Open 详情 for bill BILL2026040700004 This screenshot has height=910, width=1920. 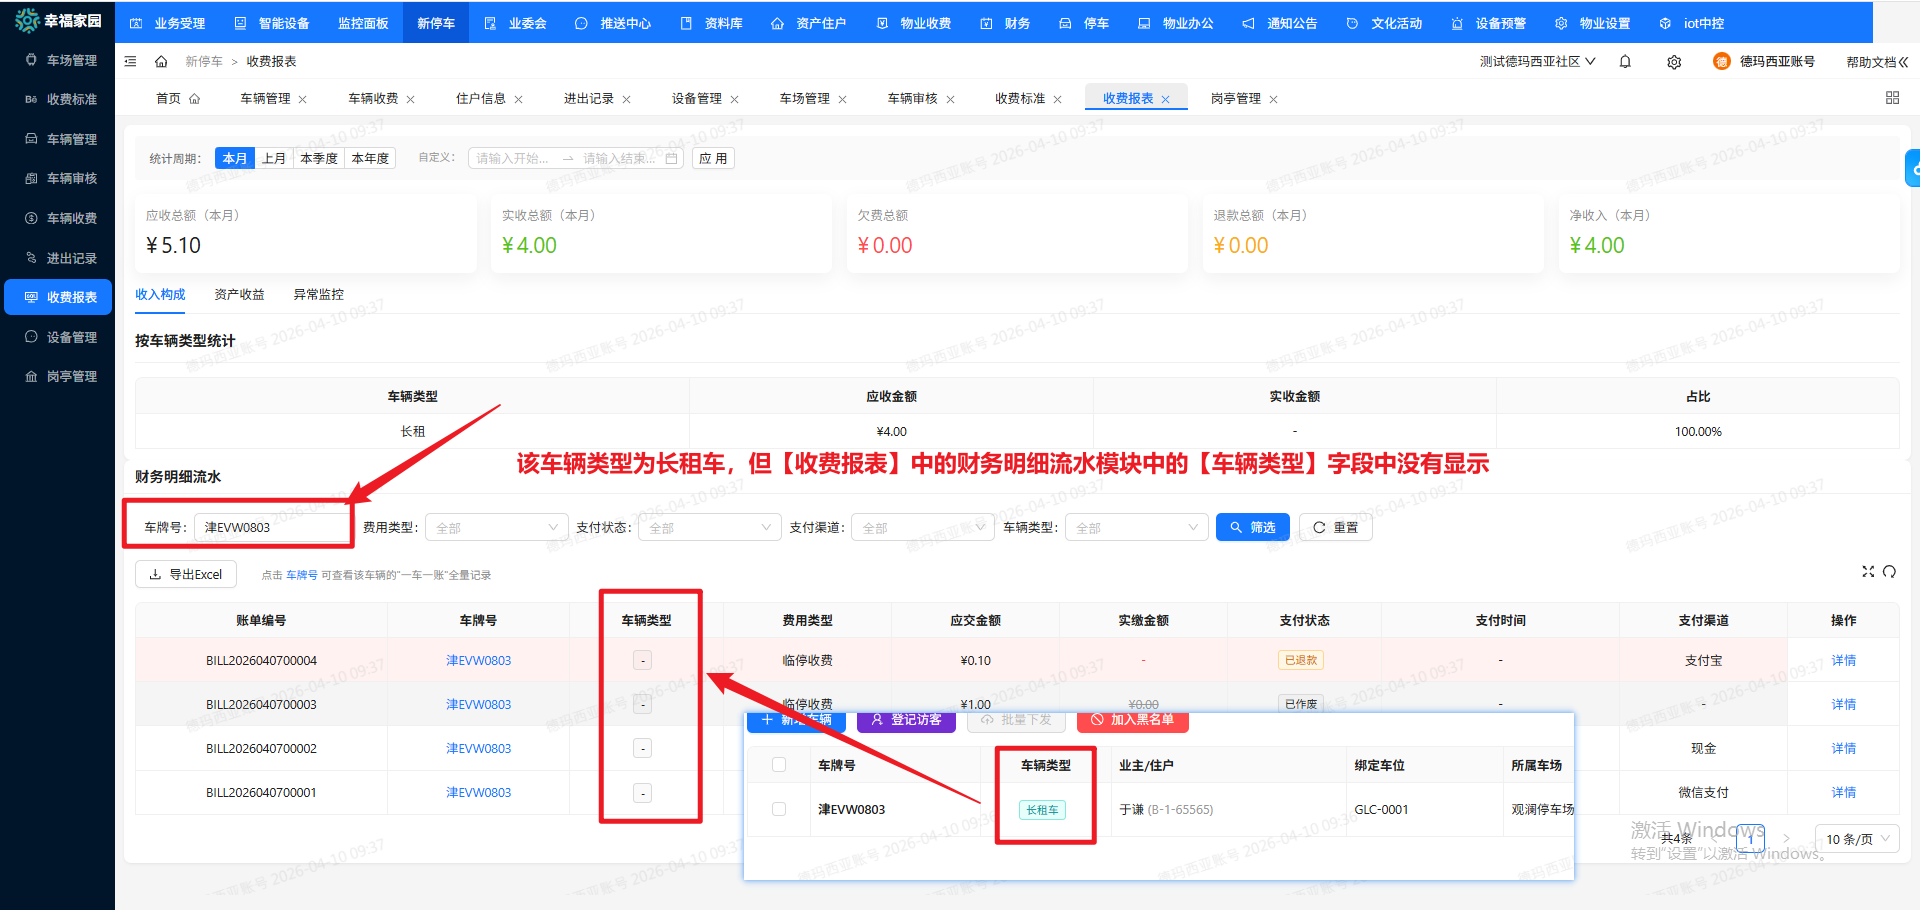click(1843, 661)
